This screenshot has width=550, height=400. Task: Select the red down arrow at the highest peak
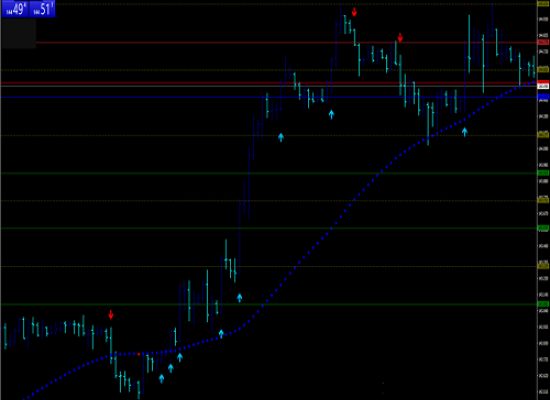click(354, 12)
